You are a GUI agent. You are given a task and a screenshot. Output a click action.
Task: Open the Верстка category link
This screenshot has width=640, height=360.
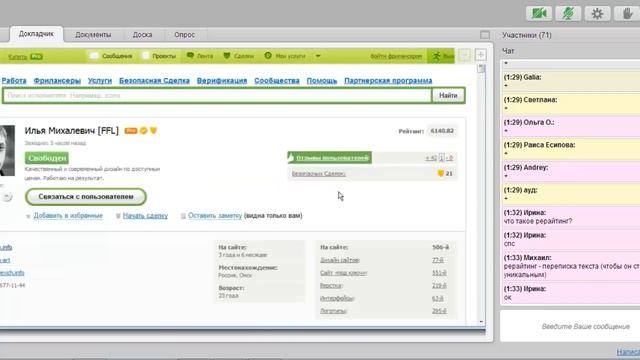click(331, 286)
